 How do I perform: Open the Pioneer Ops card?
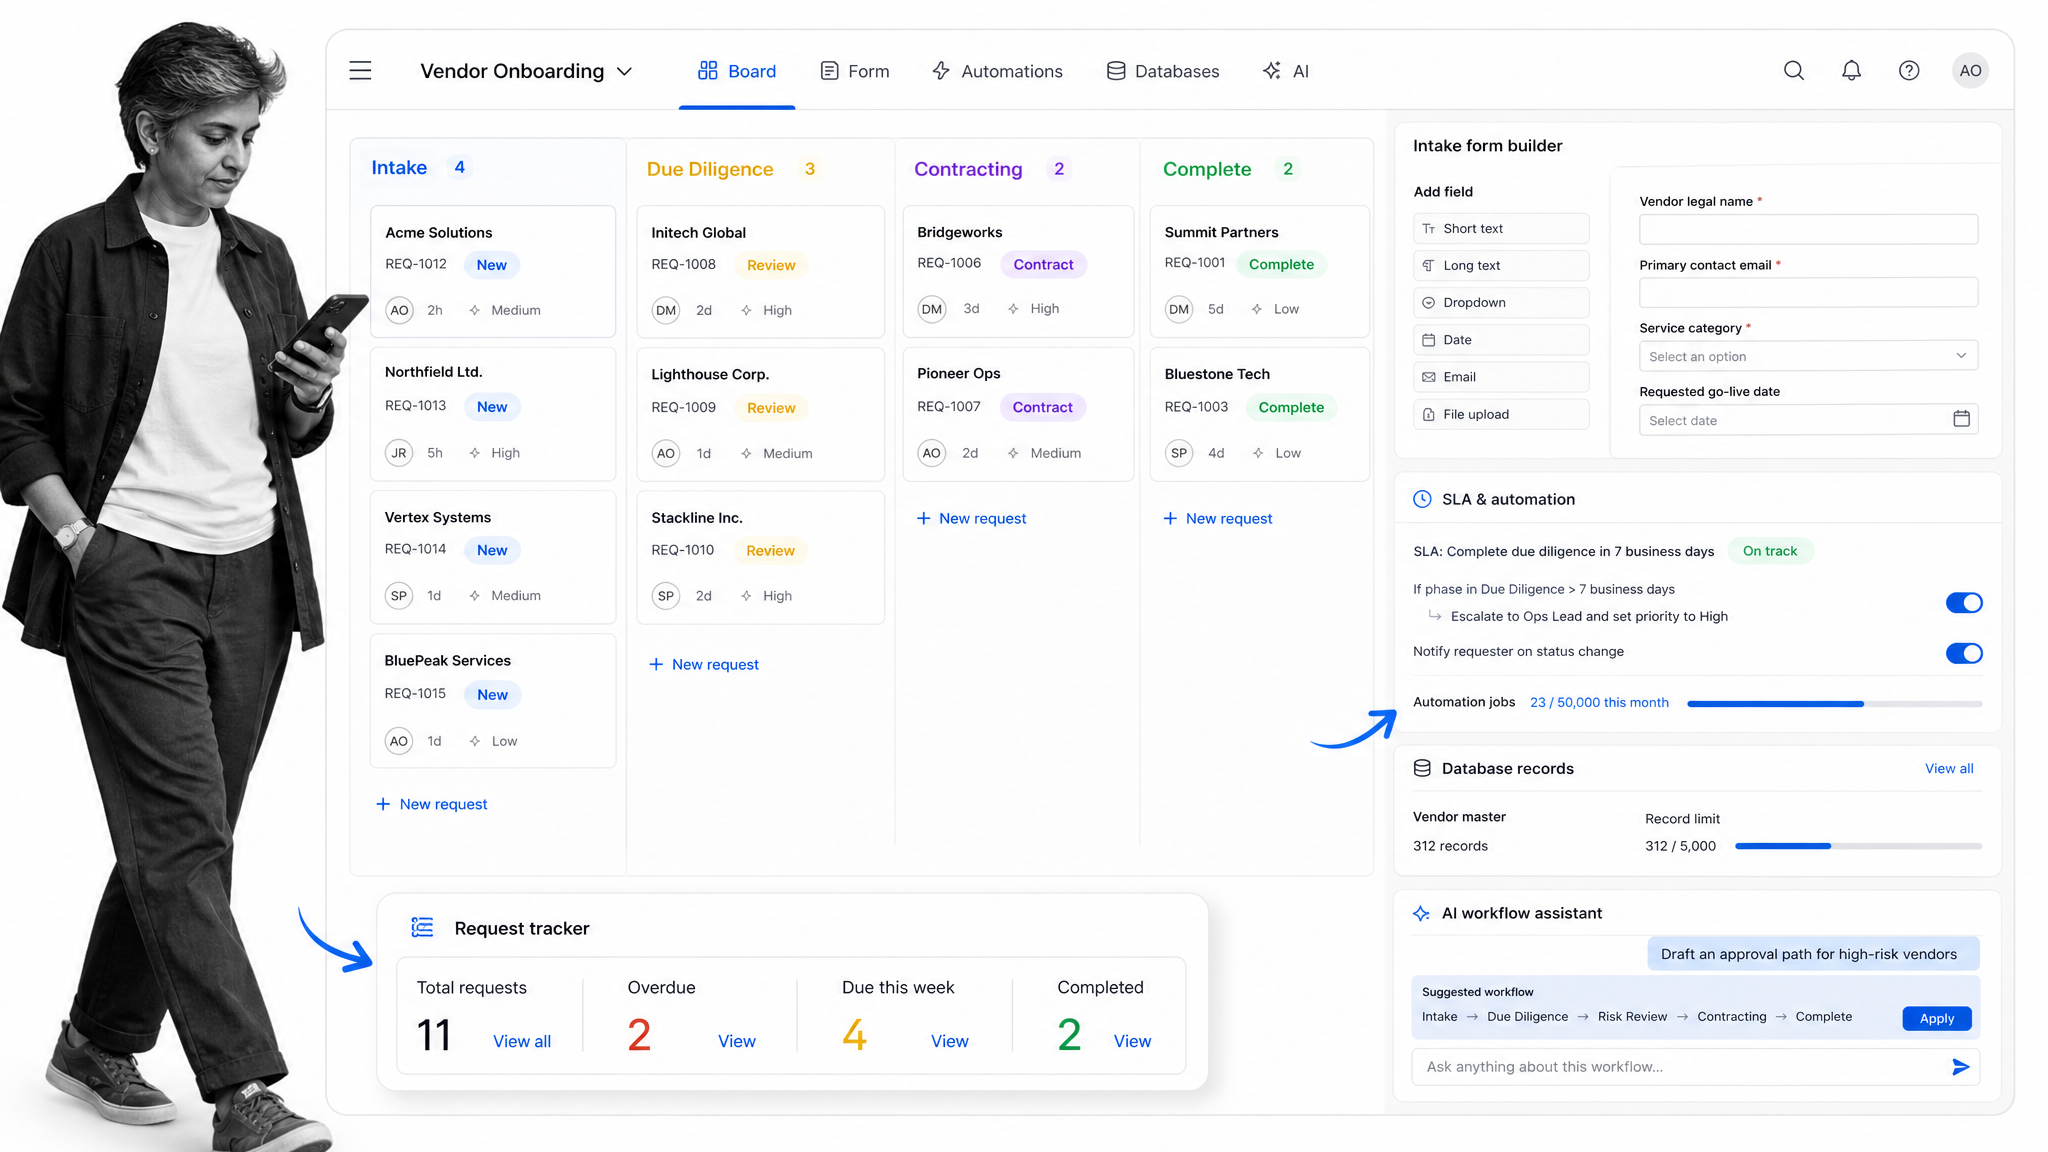tap(1018, 413)
